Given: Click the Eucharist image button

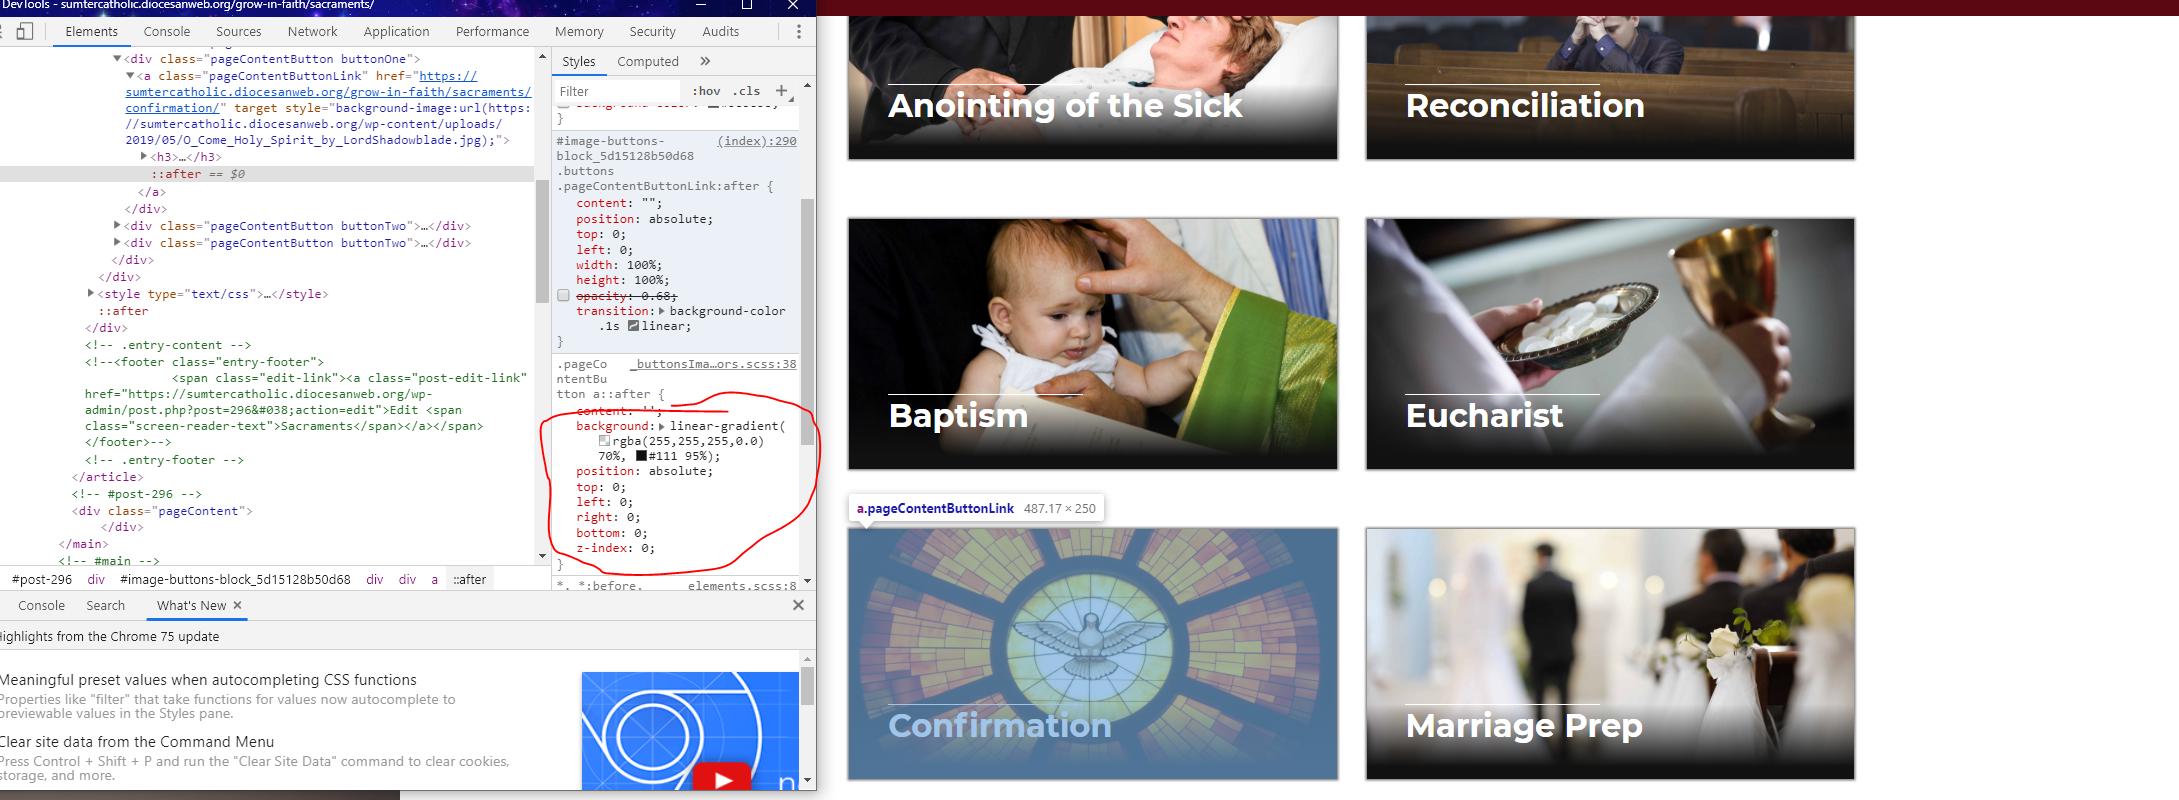Looking at the screenshot, I should [1610, 343].
